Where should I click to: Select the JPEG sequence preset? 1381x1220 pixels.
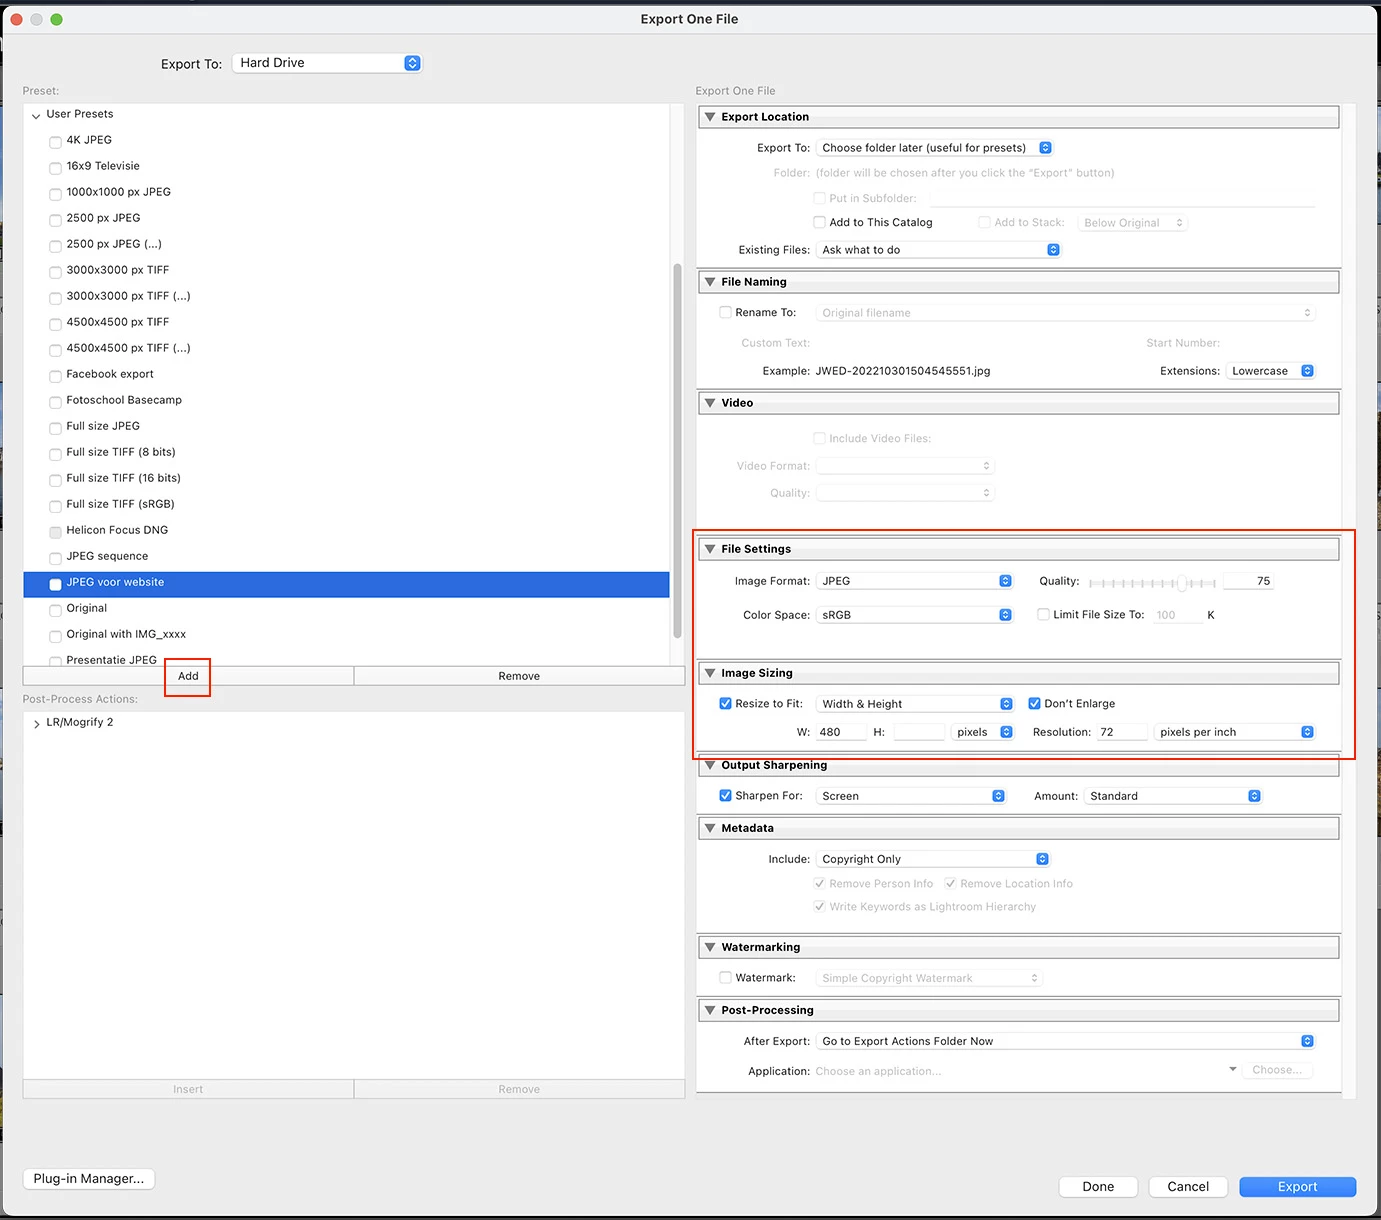[x=107, y=556]
